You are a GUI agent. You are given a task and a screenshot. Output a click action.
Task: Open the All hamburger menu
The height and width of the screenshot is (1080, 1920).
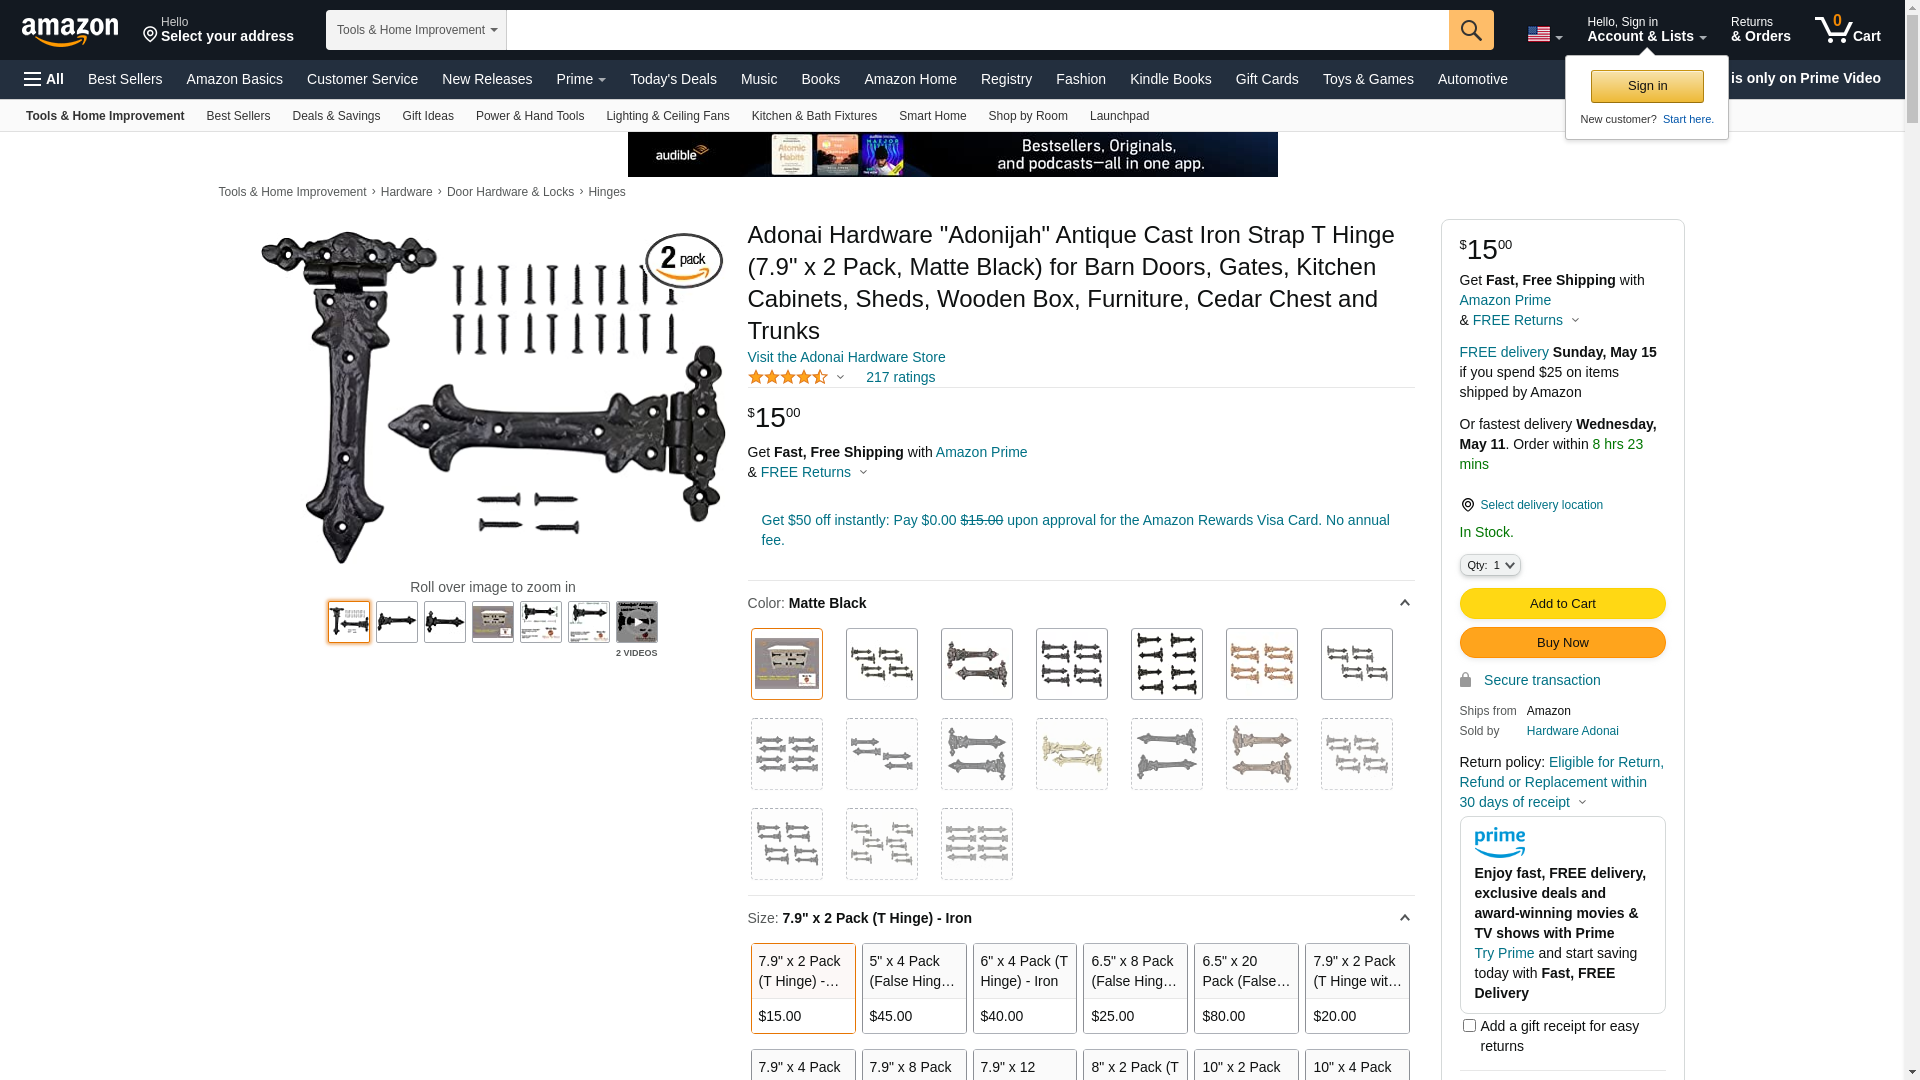(44, 79)
